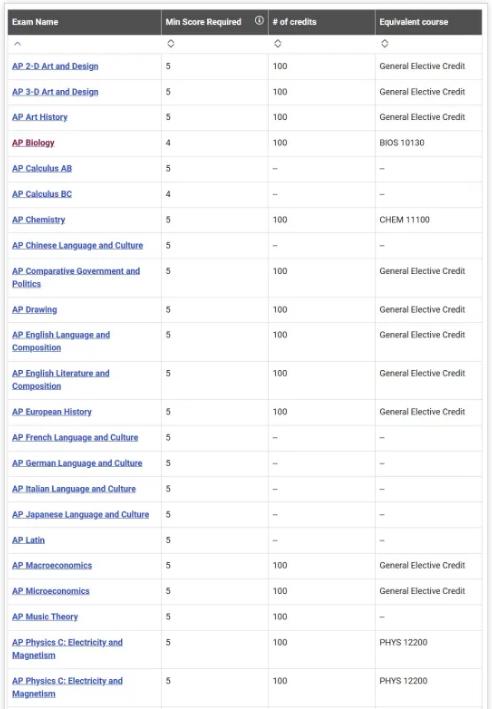492x709 pixels.
Task: Sort the table by Exam Name arrow
Action: (18, 44)
